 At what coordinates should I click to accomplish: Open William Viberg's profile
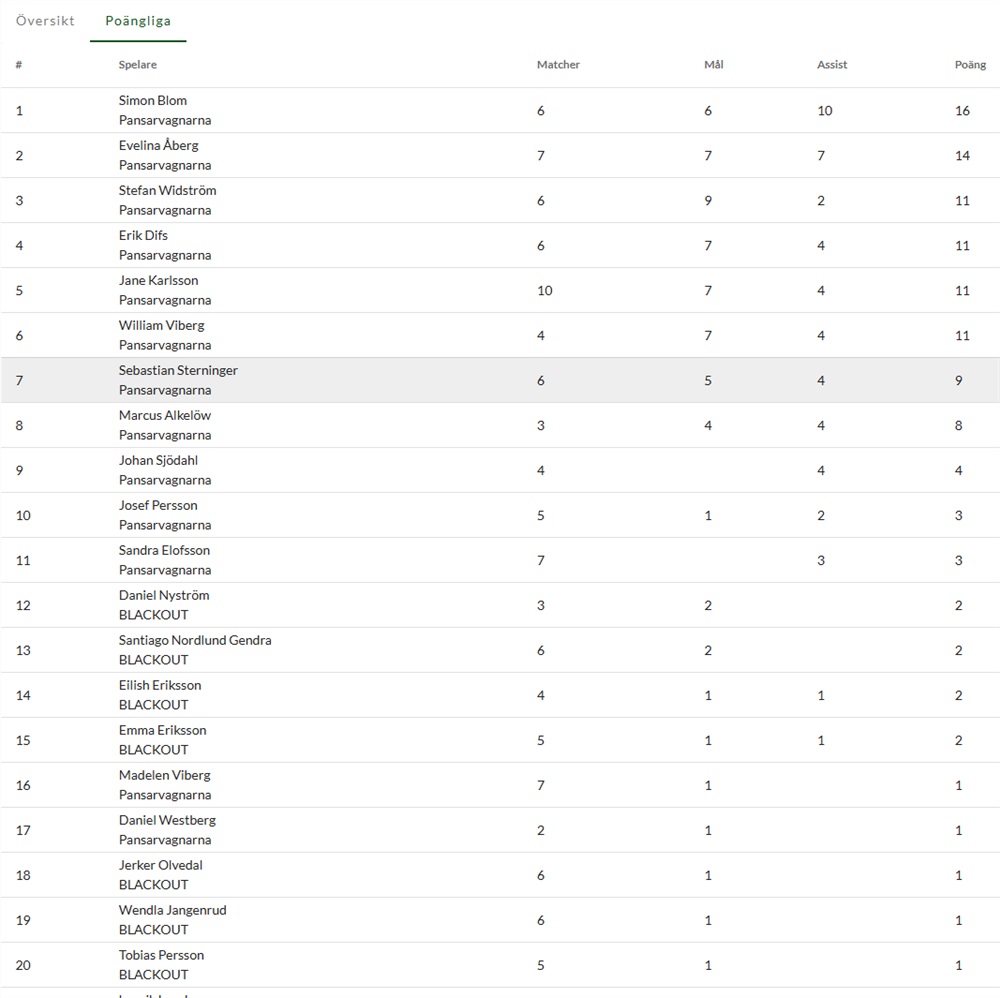pyautogui.click(x=161, y=325)
